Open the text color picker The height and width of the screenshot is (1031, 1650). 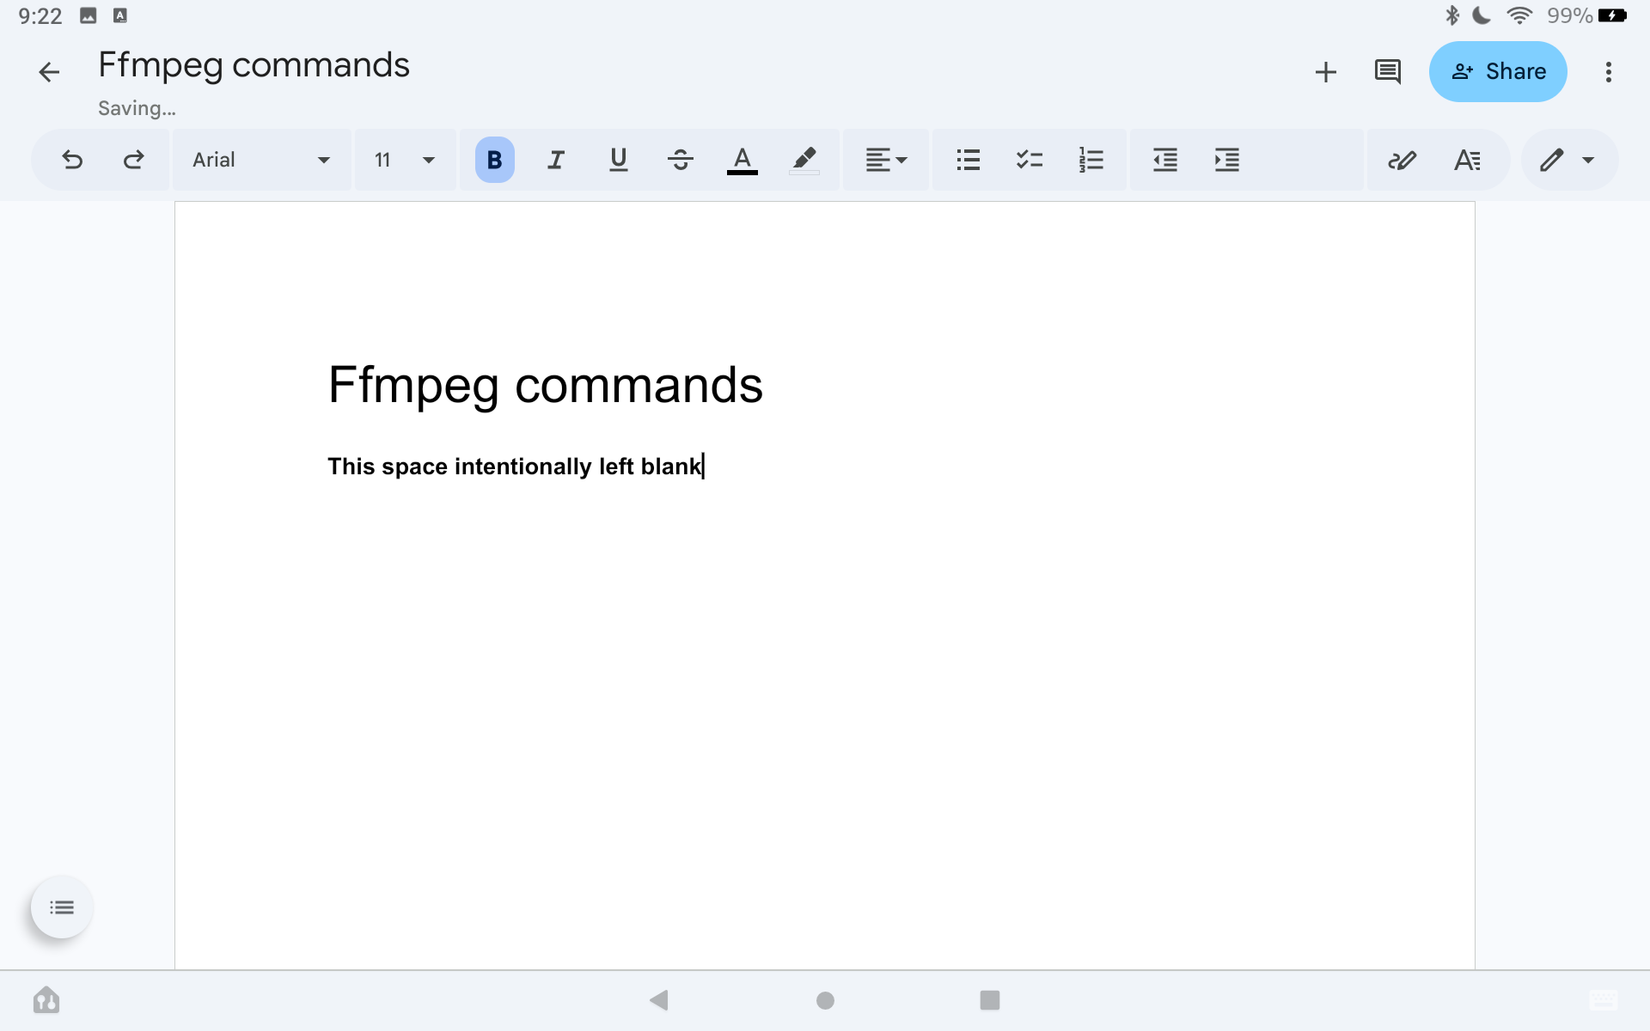pyautogui.click(x=742, y=160)
